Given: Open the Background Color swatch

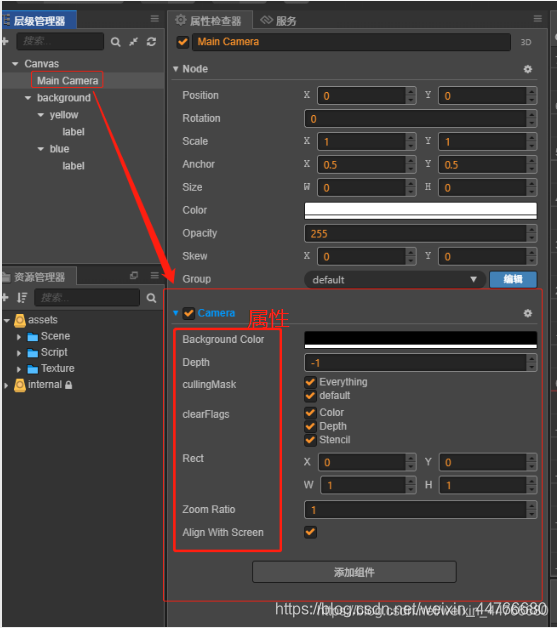Looking at the screenshot, I should pyautogui.click(x=420, y=340).
